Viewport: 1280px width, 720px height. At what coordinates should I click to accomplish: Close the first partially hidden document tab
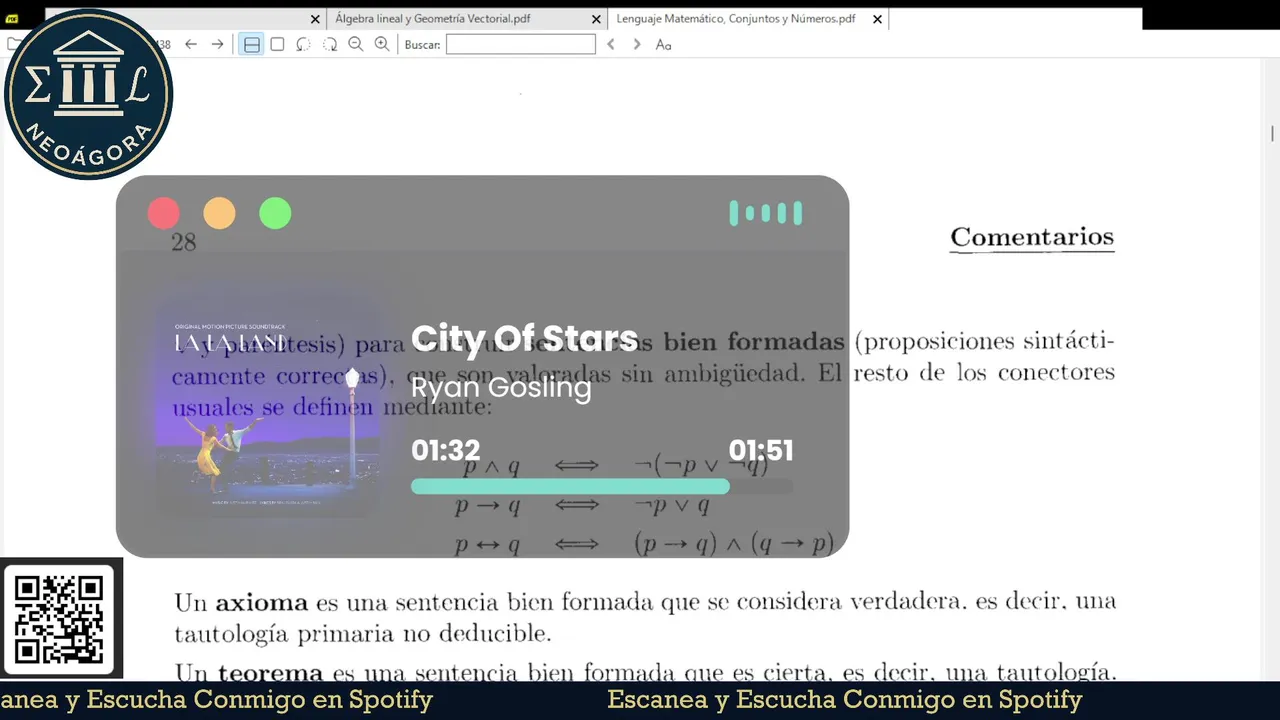point(315,19)
